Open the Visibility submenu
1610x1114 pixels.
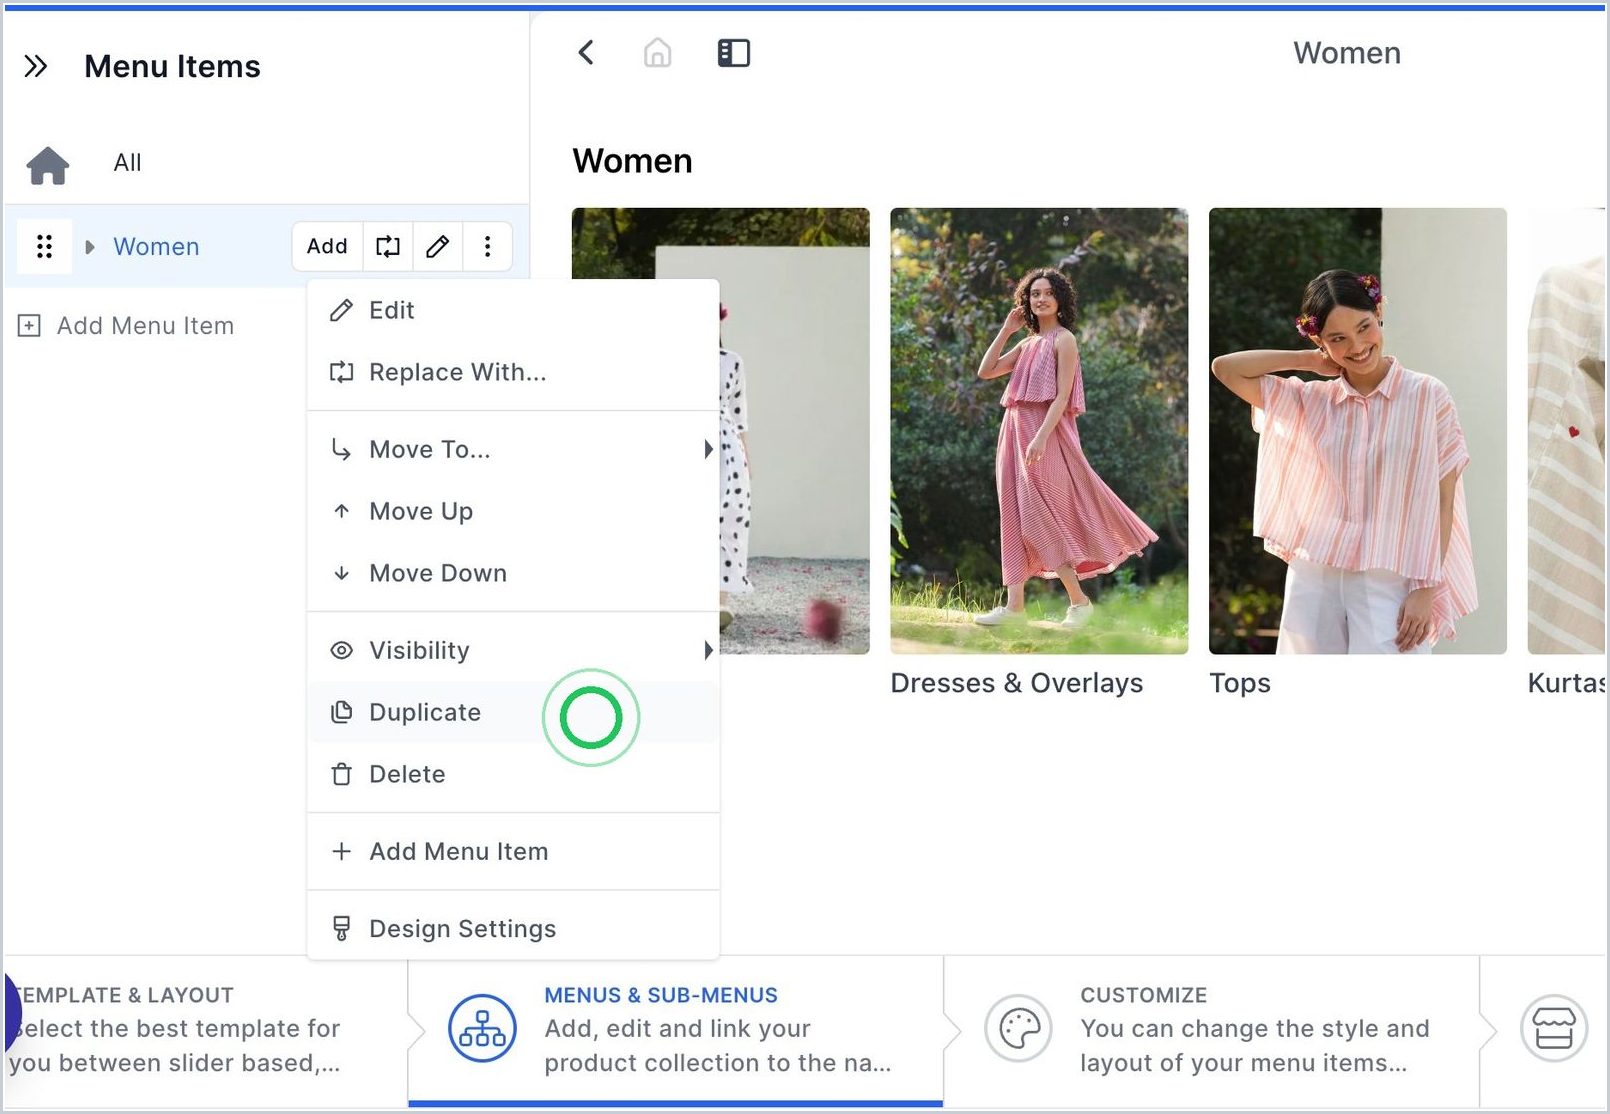[513, 650]
